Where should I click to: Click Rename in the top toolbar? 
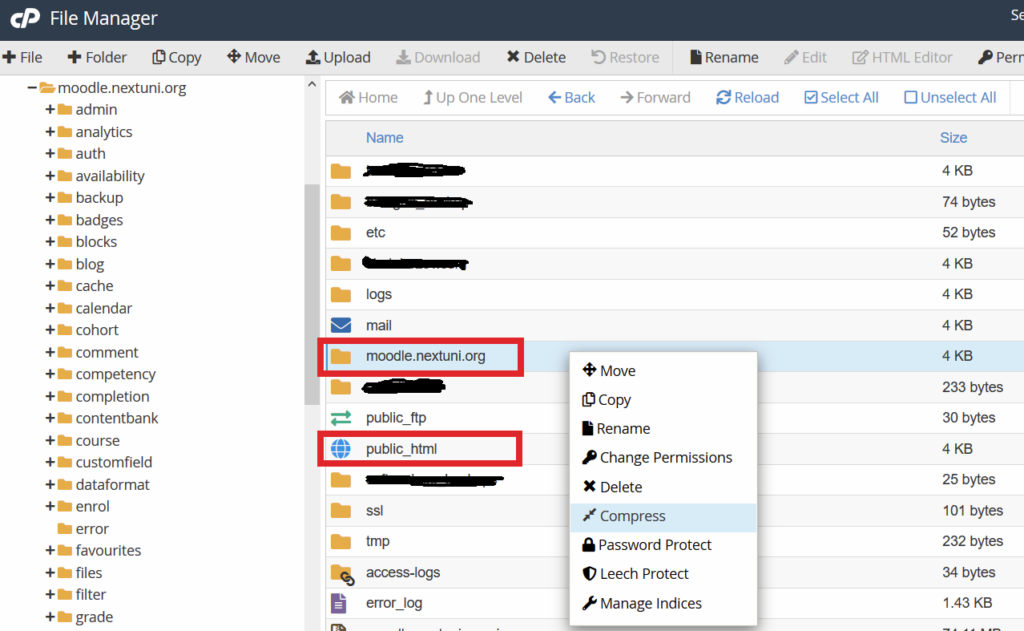point(724,57)
